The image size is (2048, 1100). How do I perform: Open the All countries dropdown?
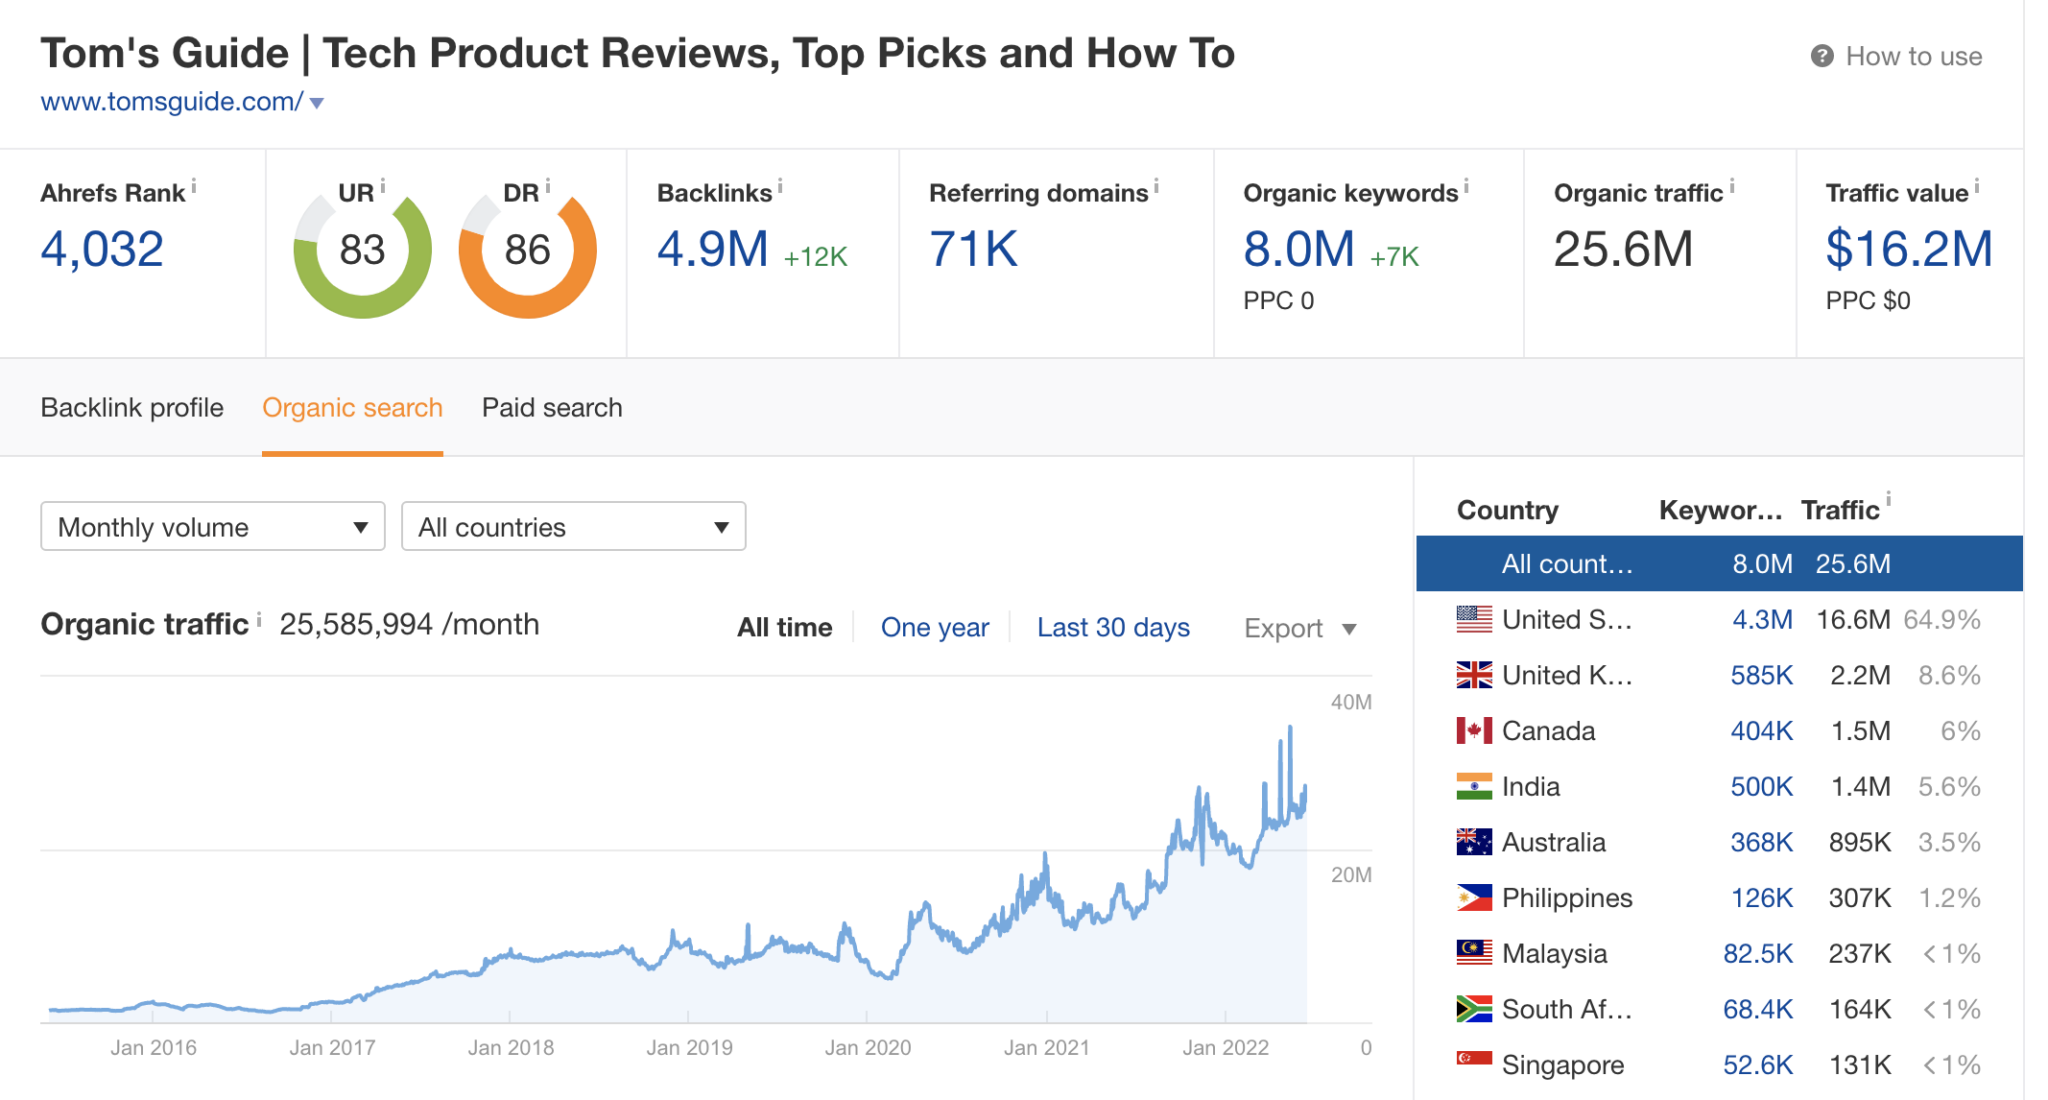tap(574, 527)
